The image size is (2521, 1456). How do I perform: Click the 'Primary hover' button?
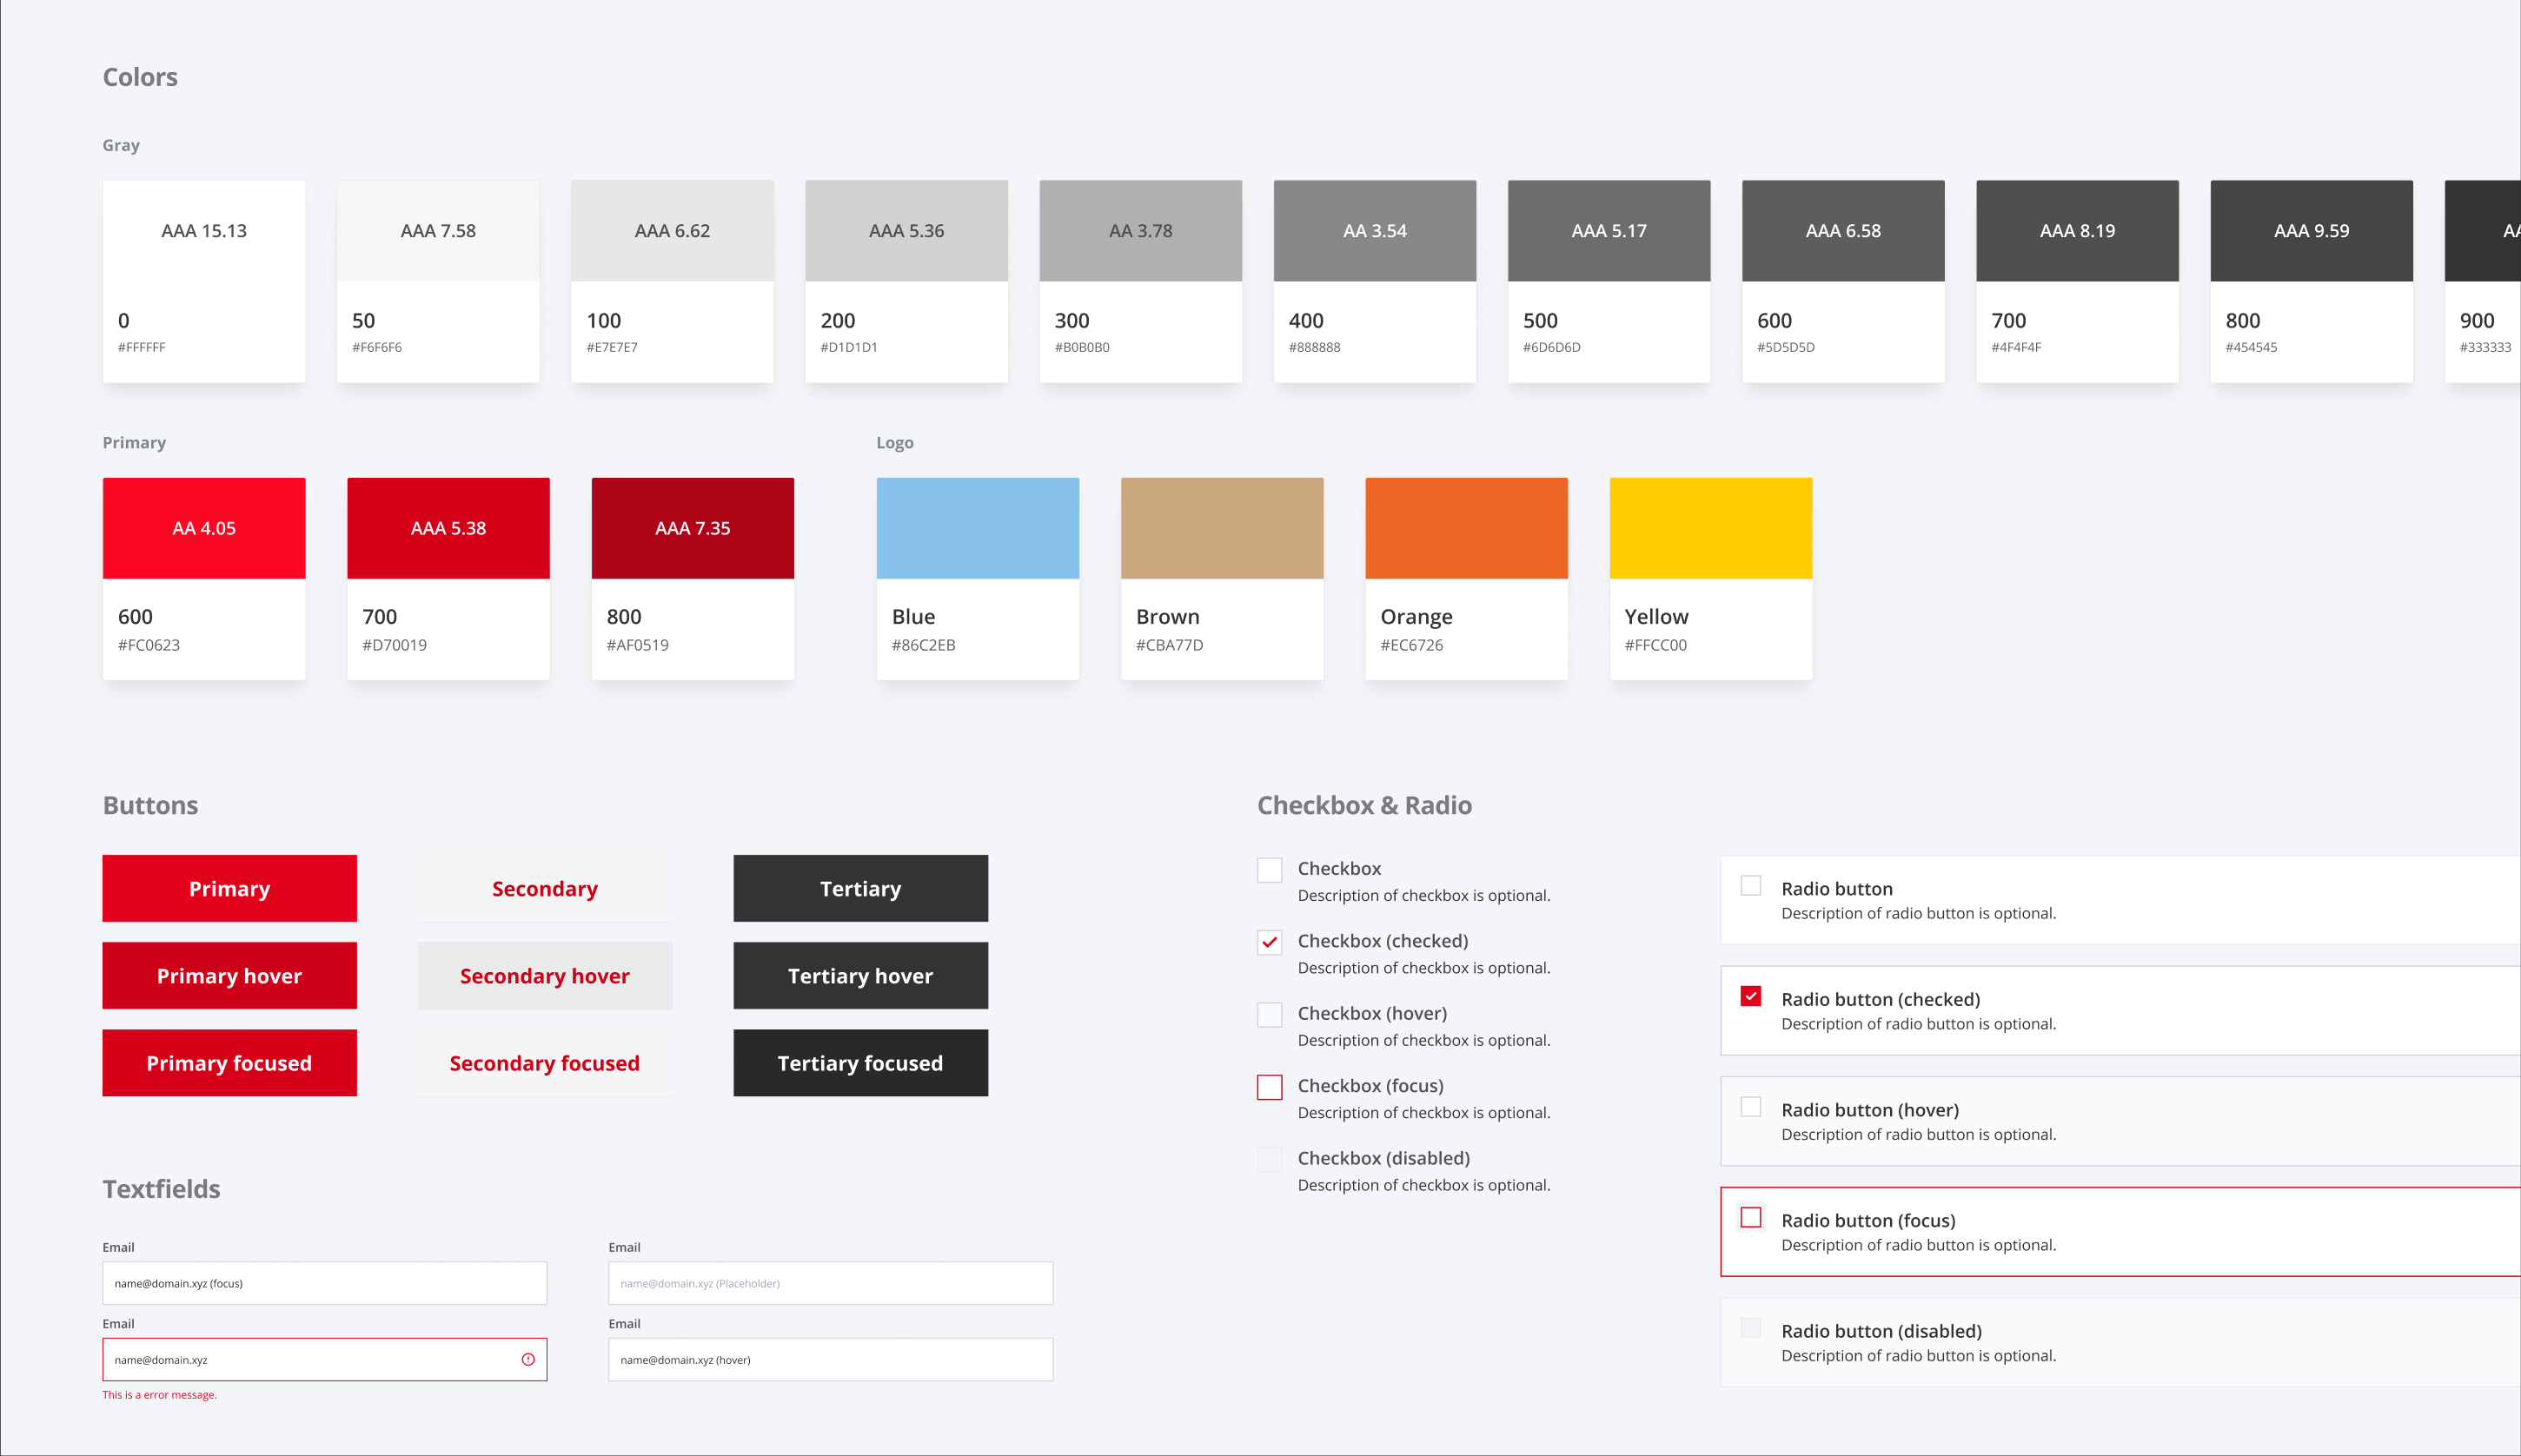click(229, 975)
